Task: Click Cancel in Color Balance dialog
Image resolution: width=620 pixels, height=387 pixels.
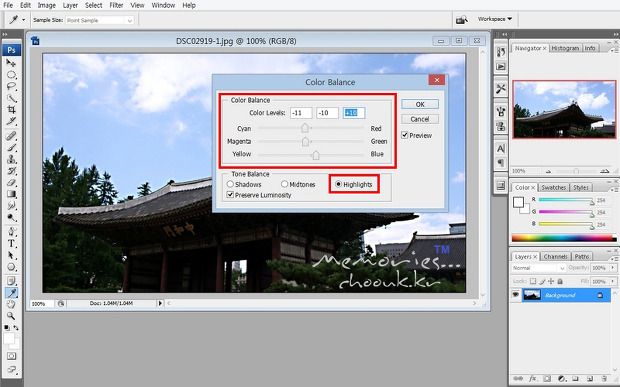Action: 420,119
